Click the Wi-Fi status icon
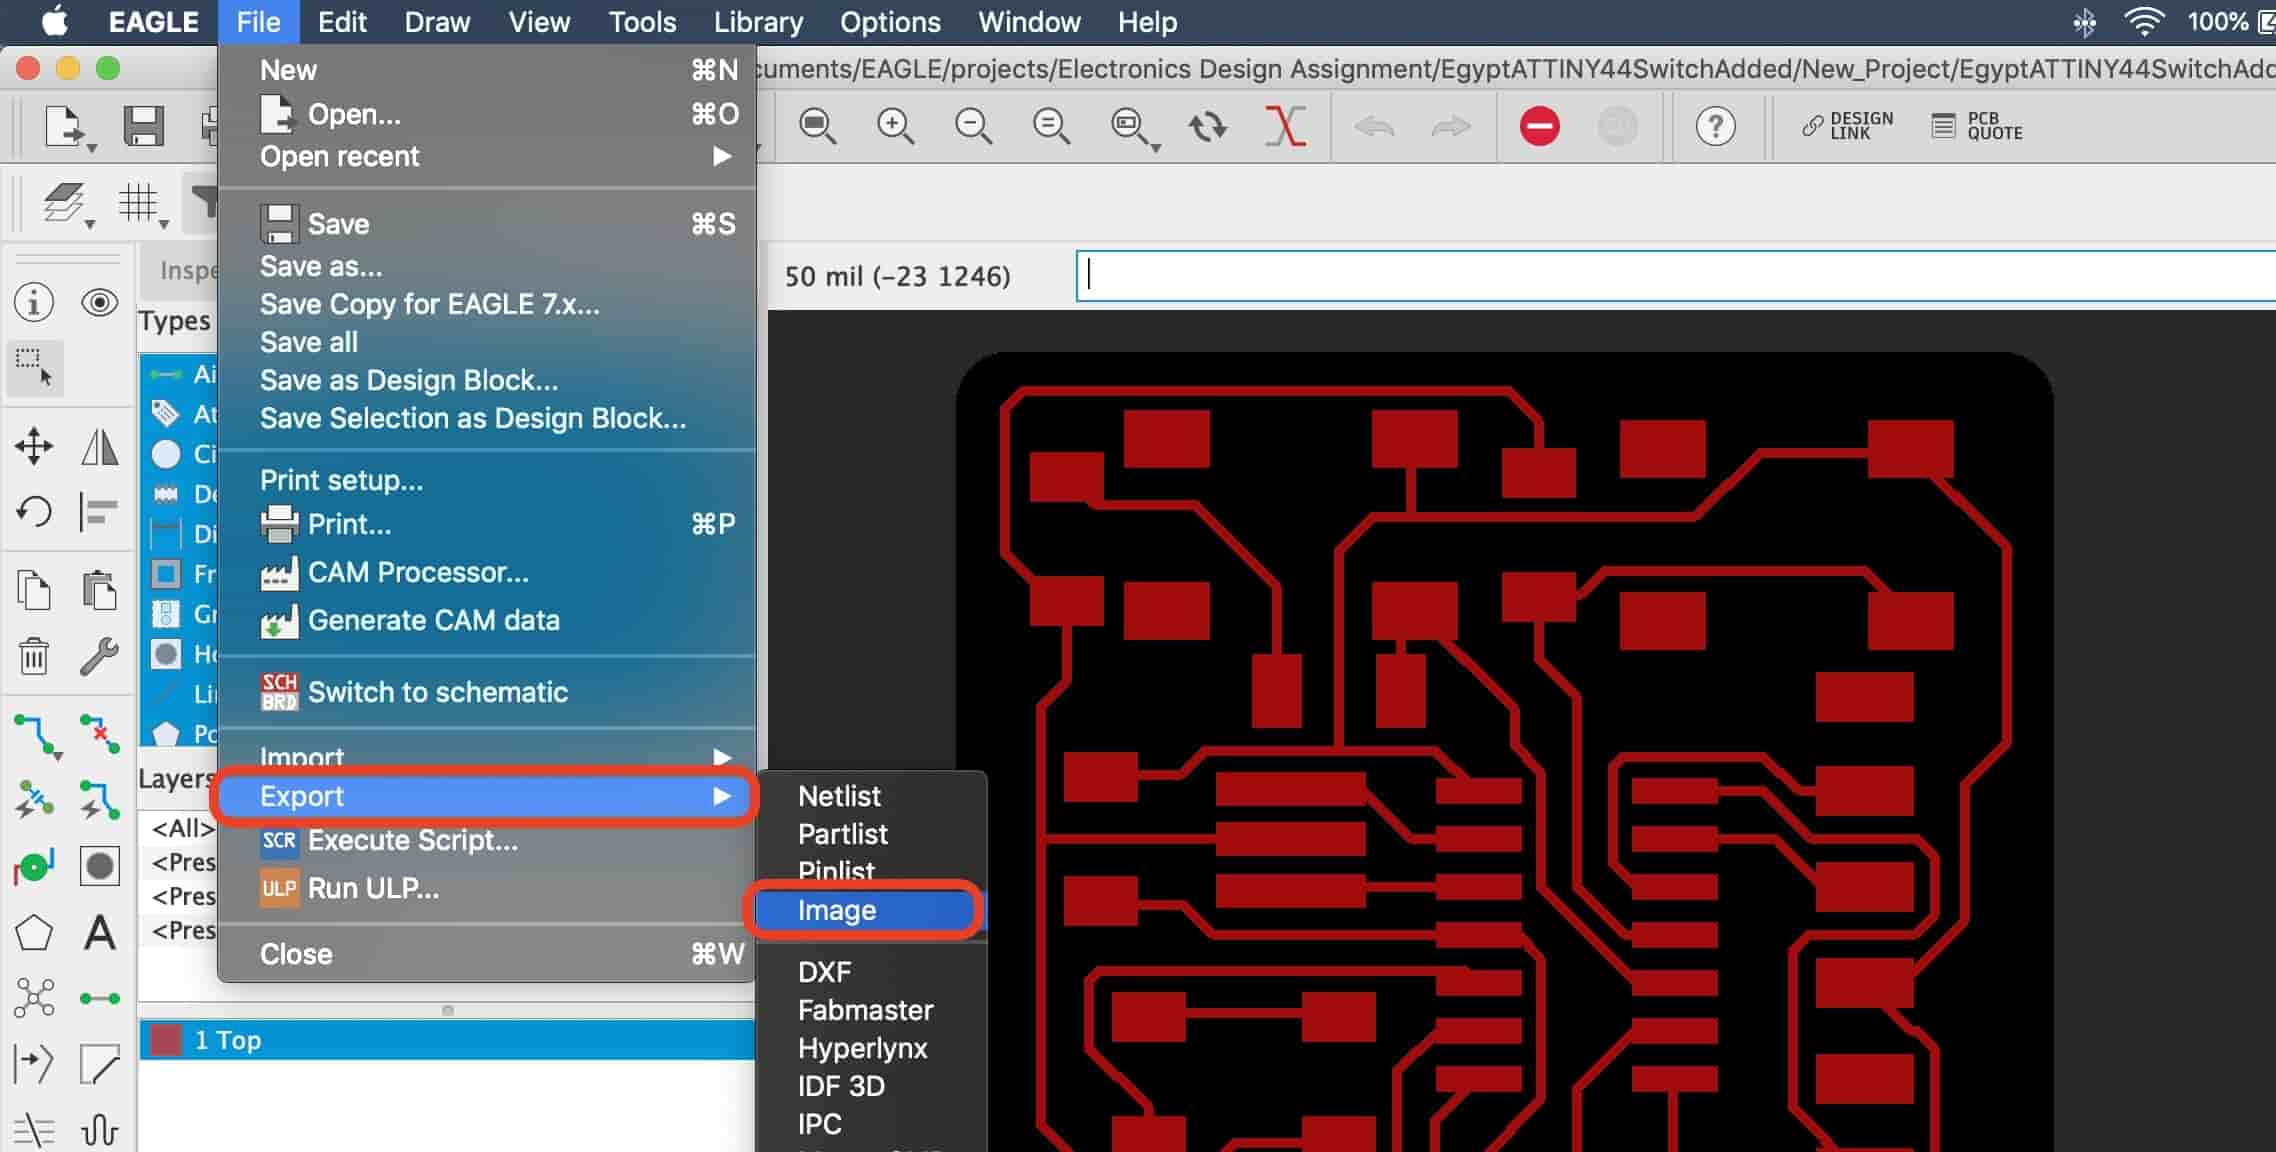The height and width of the screenshot is (1152, 2276). (2144, 21)
